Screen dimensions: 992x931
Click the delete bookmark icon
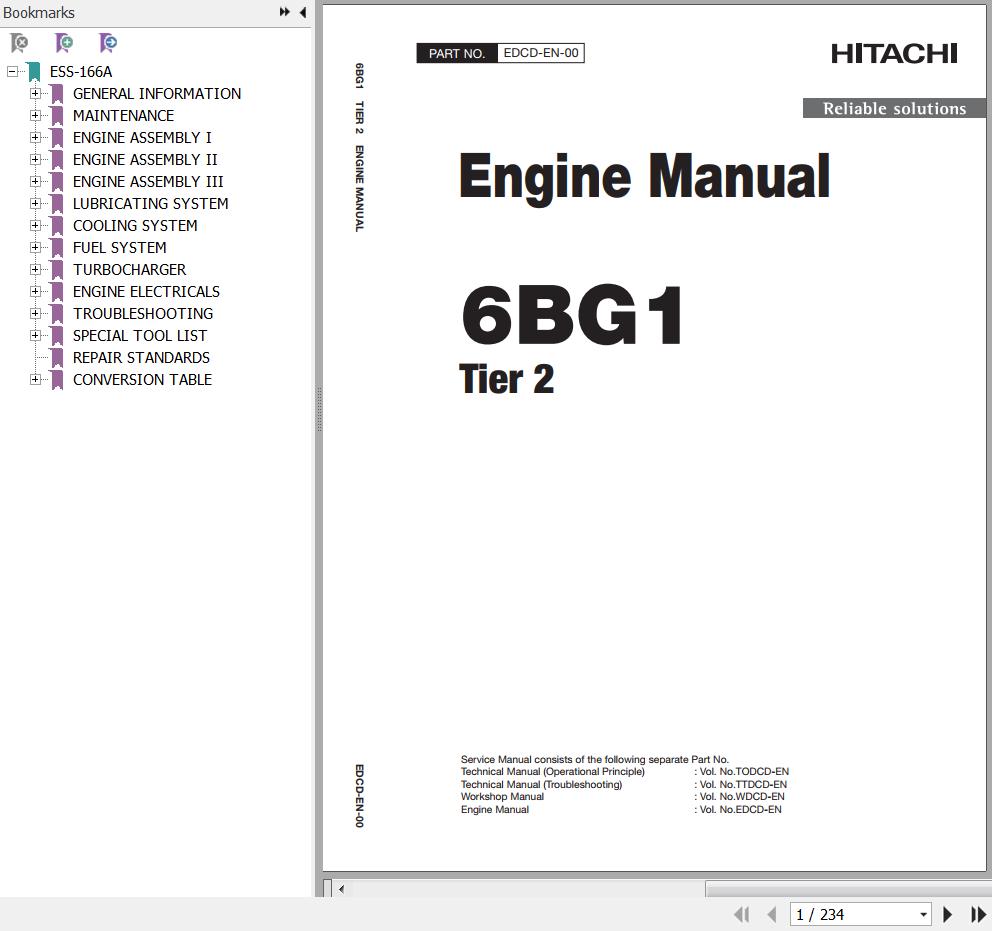pyautogui.click(x=19, y=43)
